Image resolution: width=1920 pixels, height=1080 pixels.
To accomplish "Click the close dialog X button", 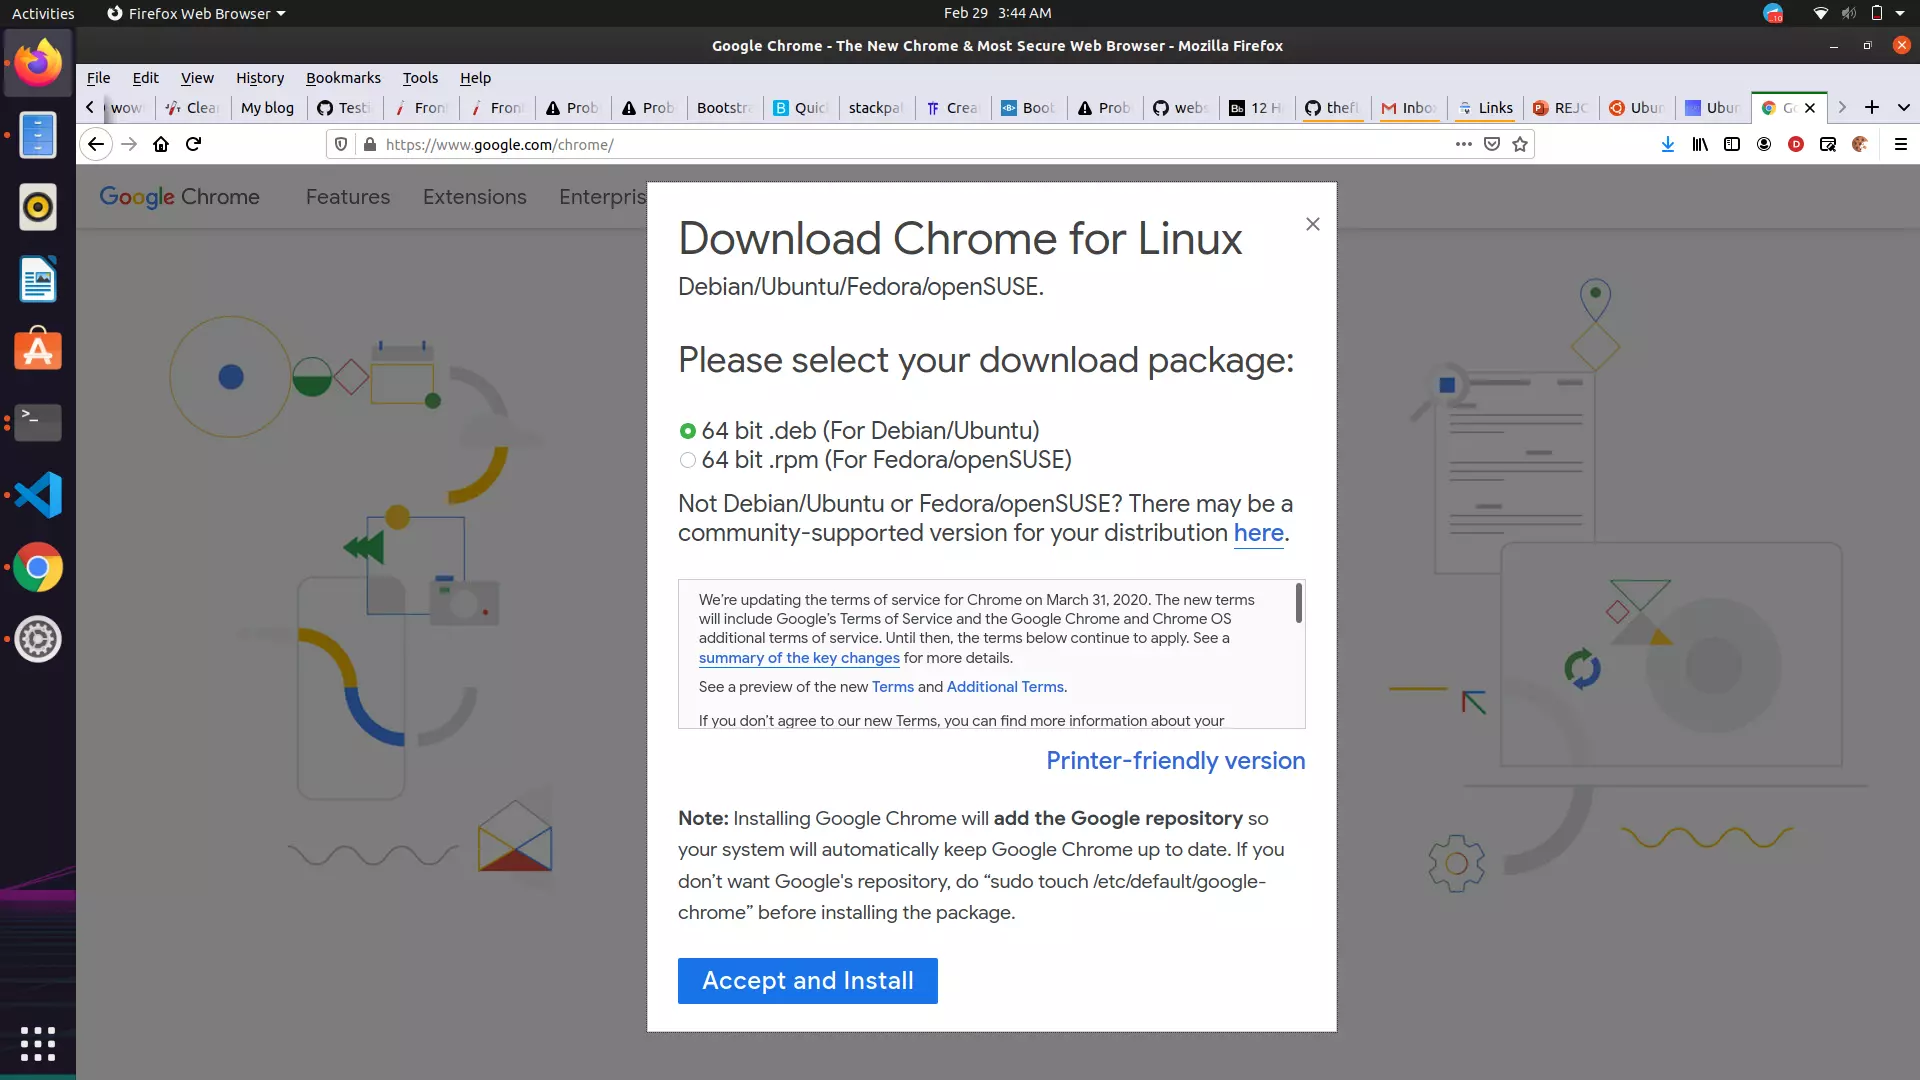I will click(1312, 223).
